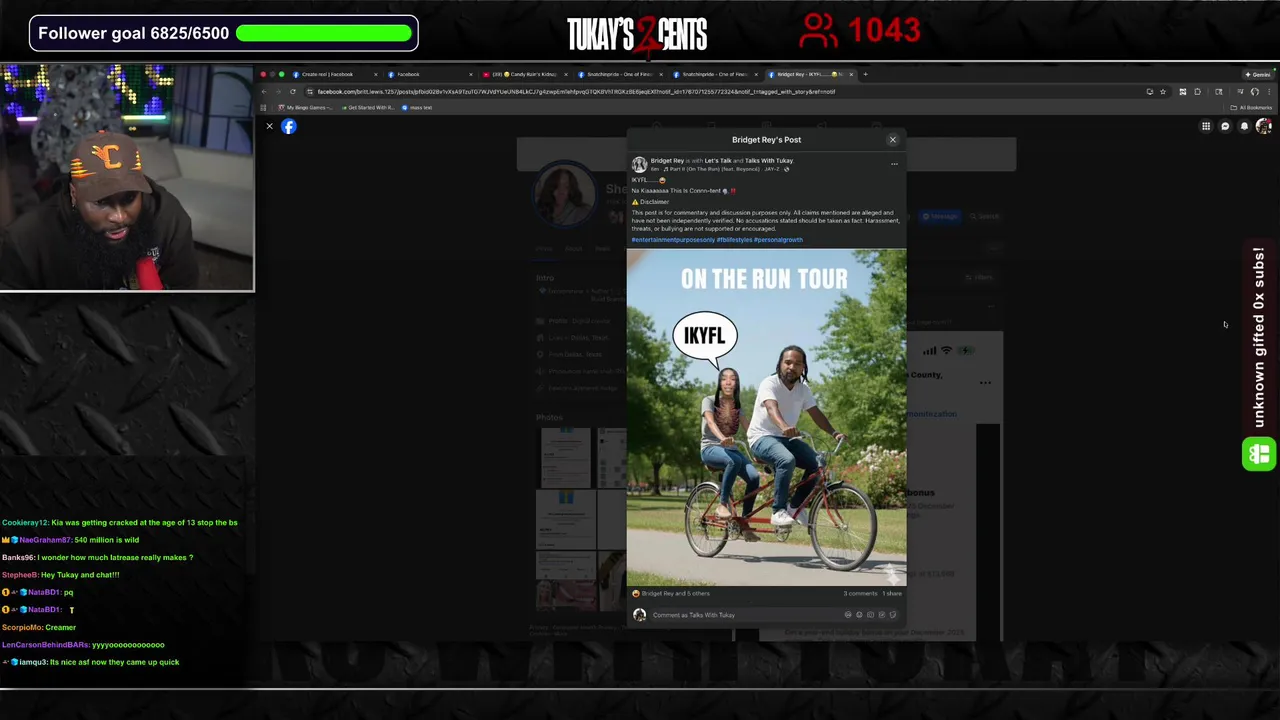Switch to the first Snatchinpride tab
Image resolution: width=1280 pixels, height=720 pixels.
[x=620, y=74]
